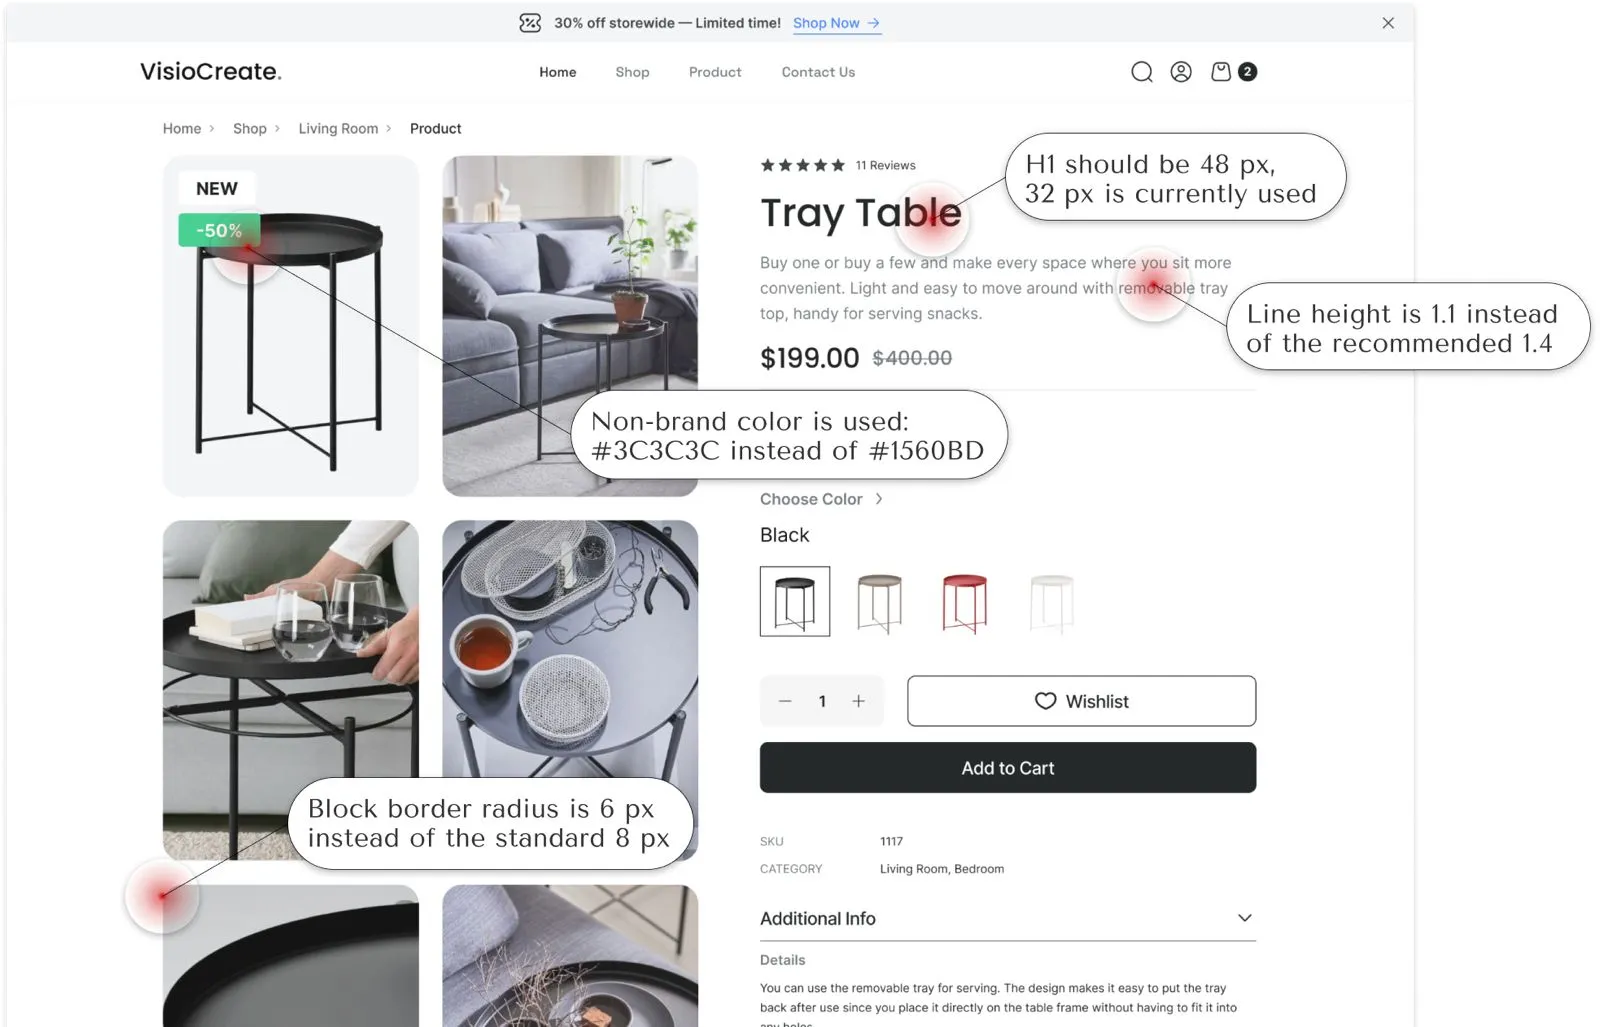Open the Shop menu item
Image resolution: width=1600 pixels, height=1027 pixels.
pyautogui.click(x=632, y=72)
